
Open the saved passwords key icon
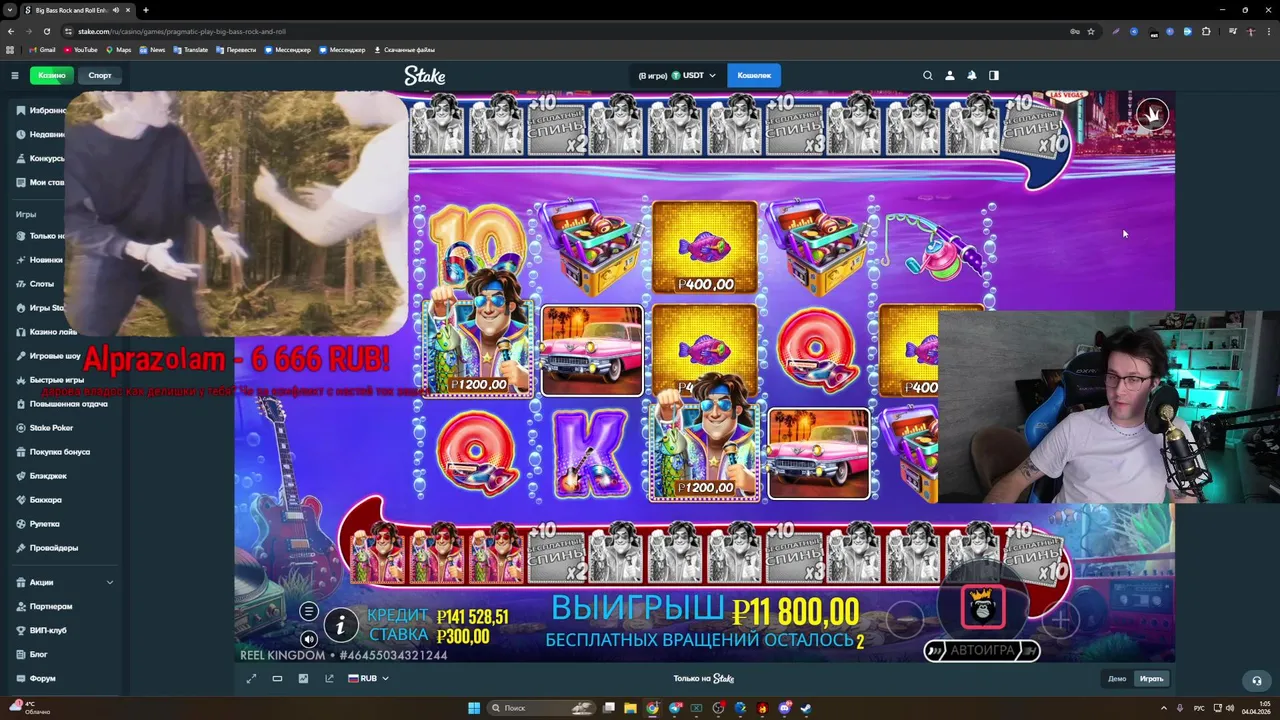tap(1075, 31)
